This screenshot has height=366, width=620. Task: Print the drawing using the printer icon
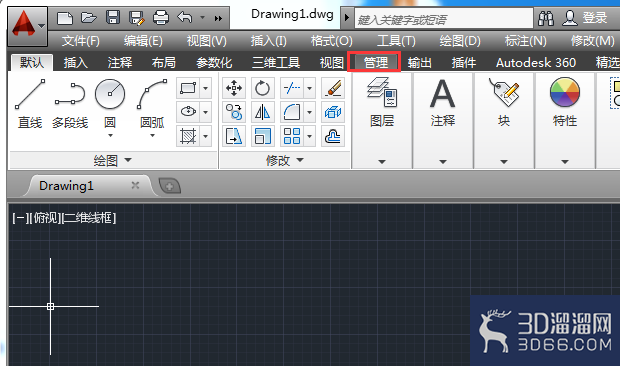coord(161,18)
